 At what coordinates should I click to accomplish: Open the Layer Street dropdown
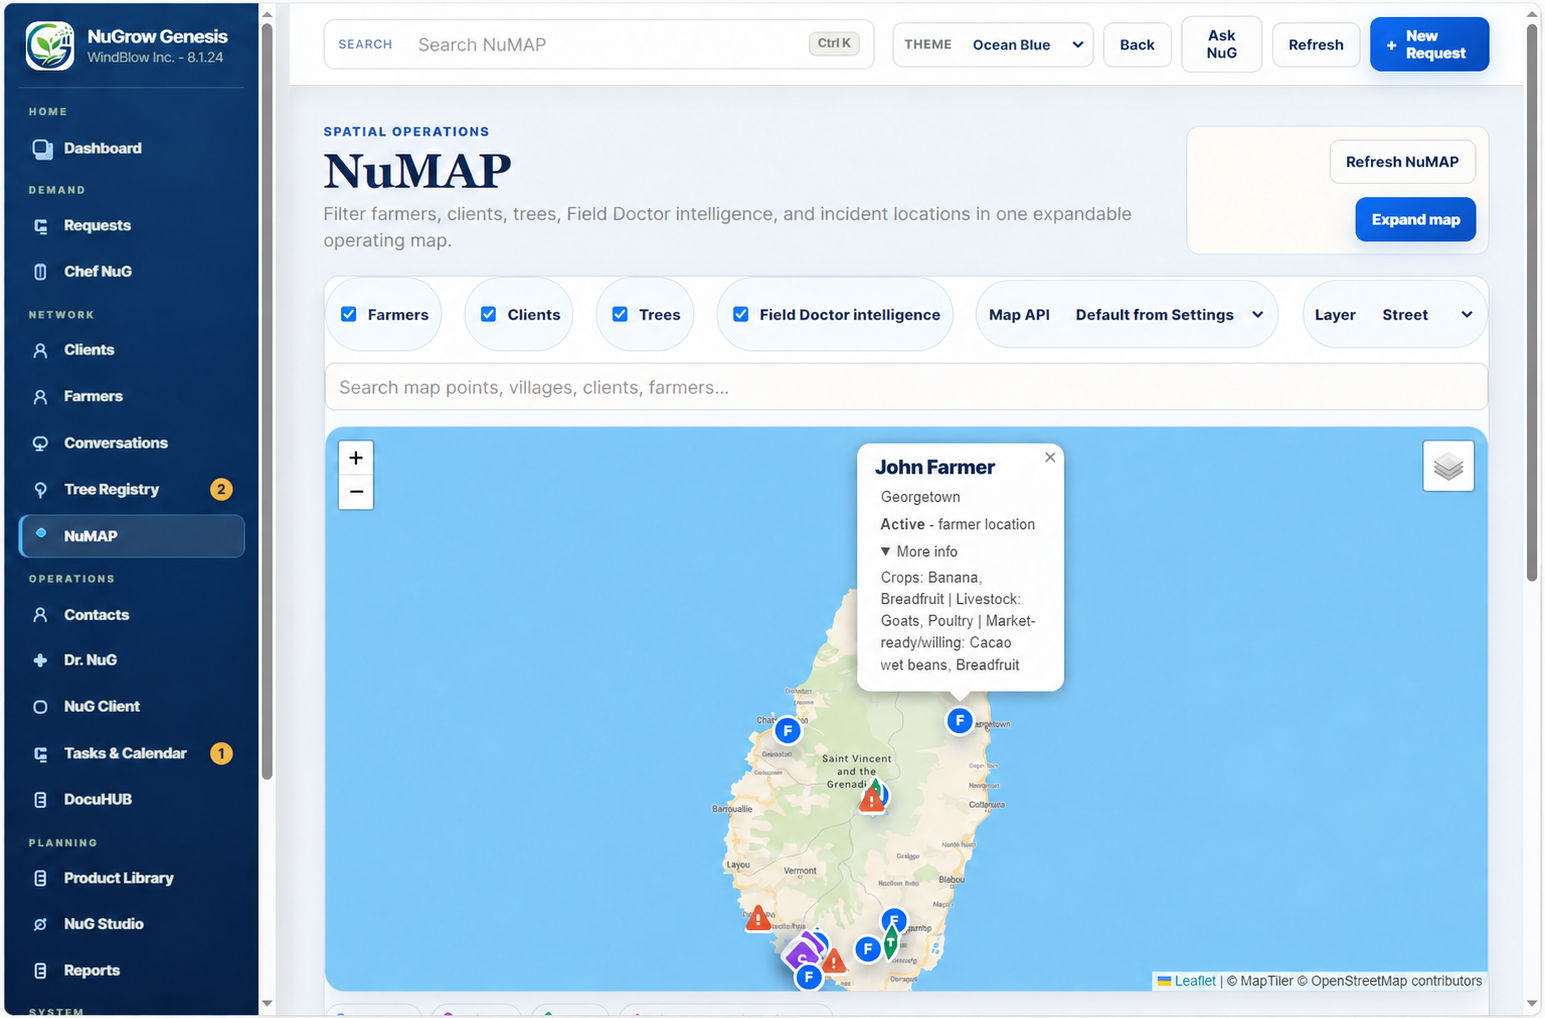[1395, 315]
